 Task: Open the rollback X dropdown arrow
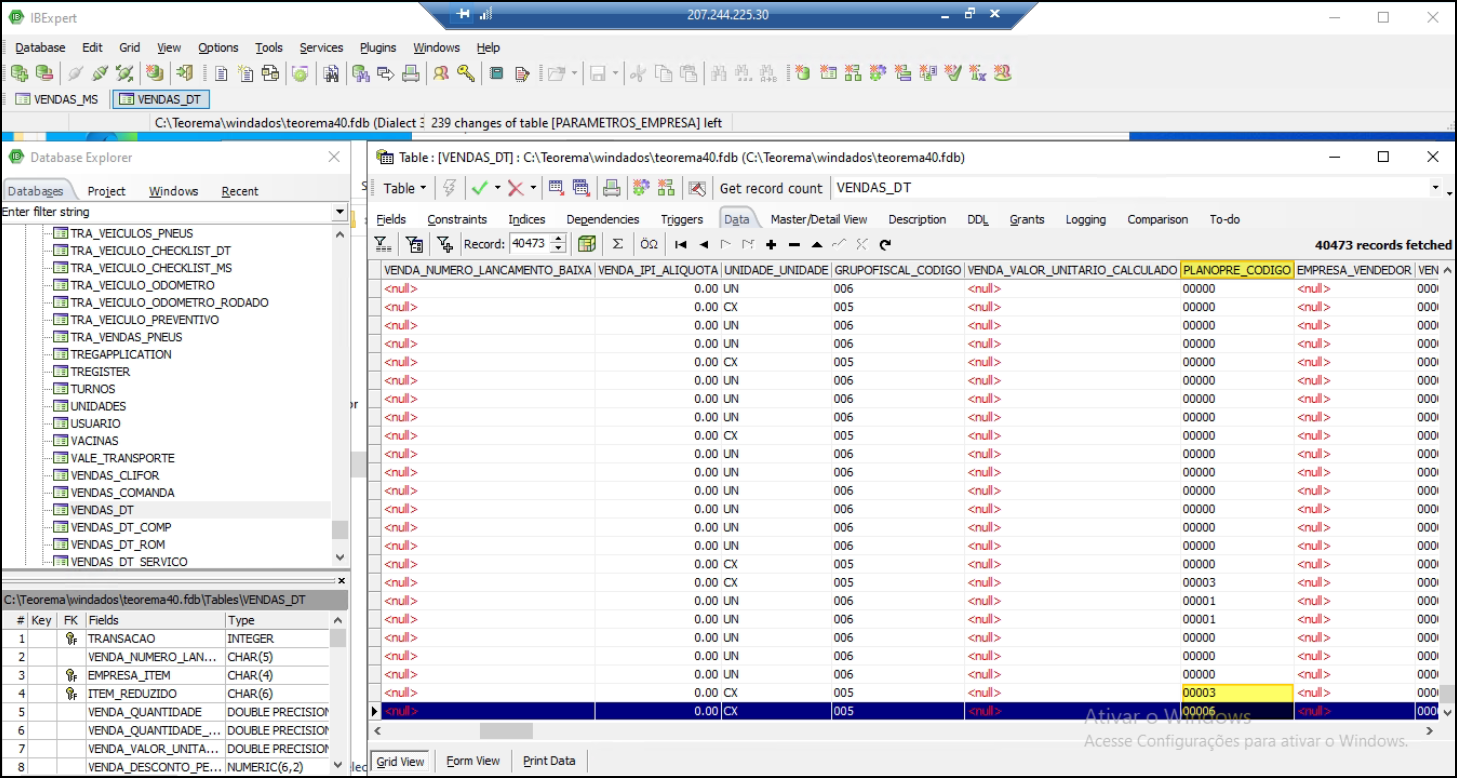(533, 188)
